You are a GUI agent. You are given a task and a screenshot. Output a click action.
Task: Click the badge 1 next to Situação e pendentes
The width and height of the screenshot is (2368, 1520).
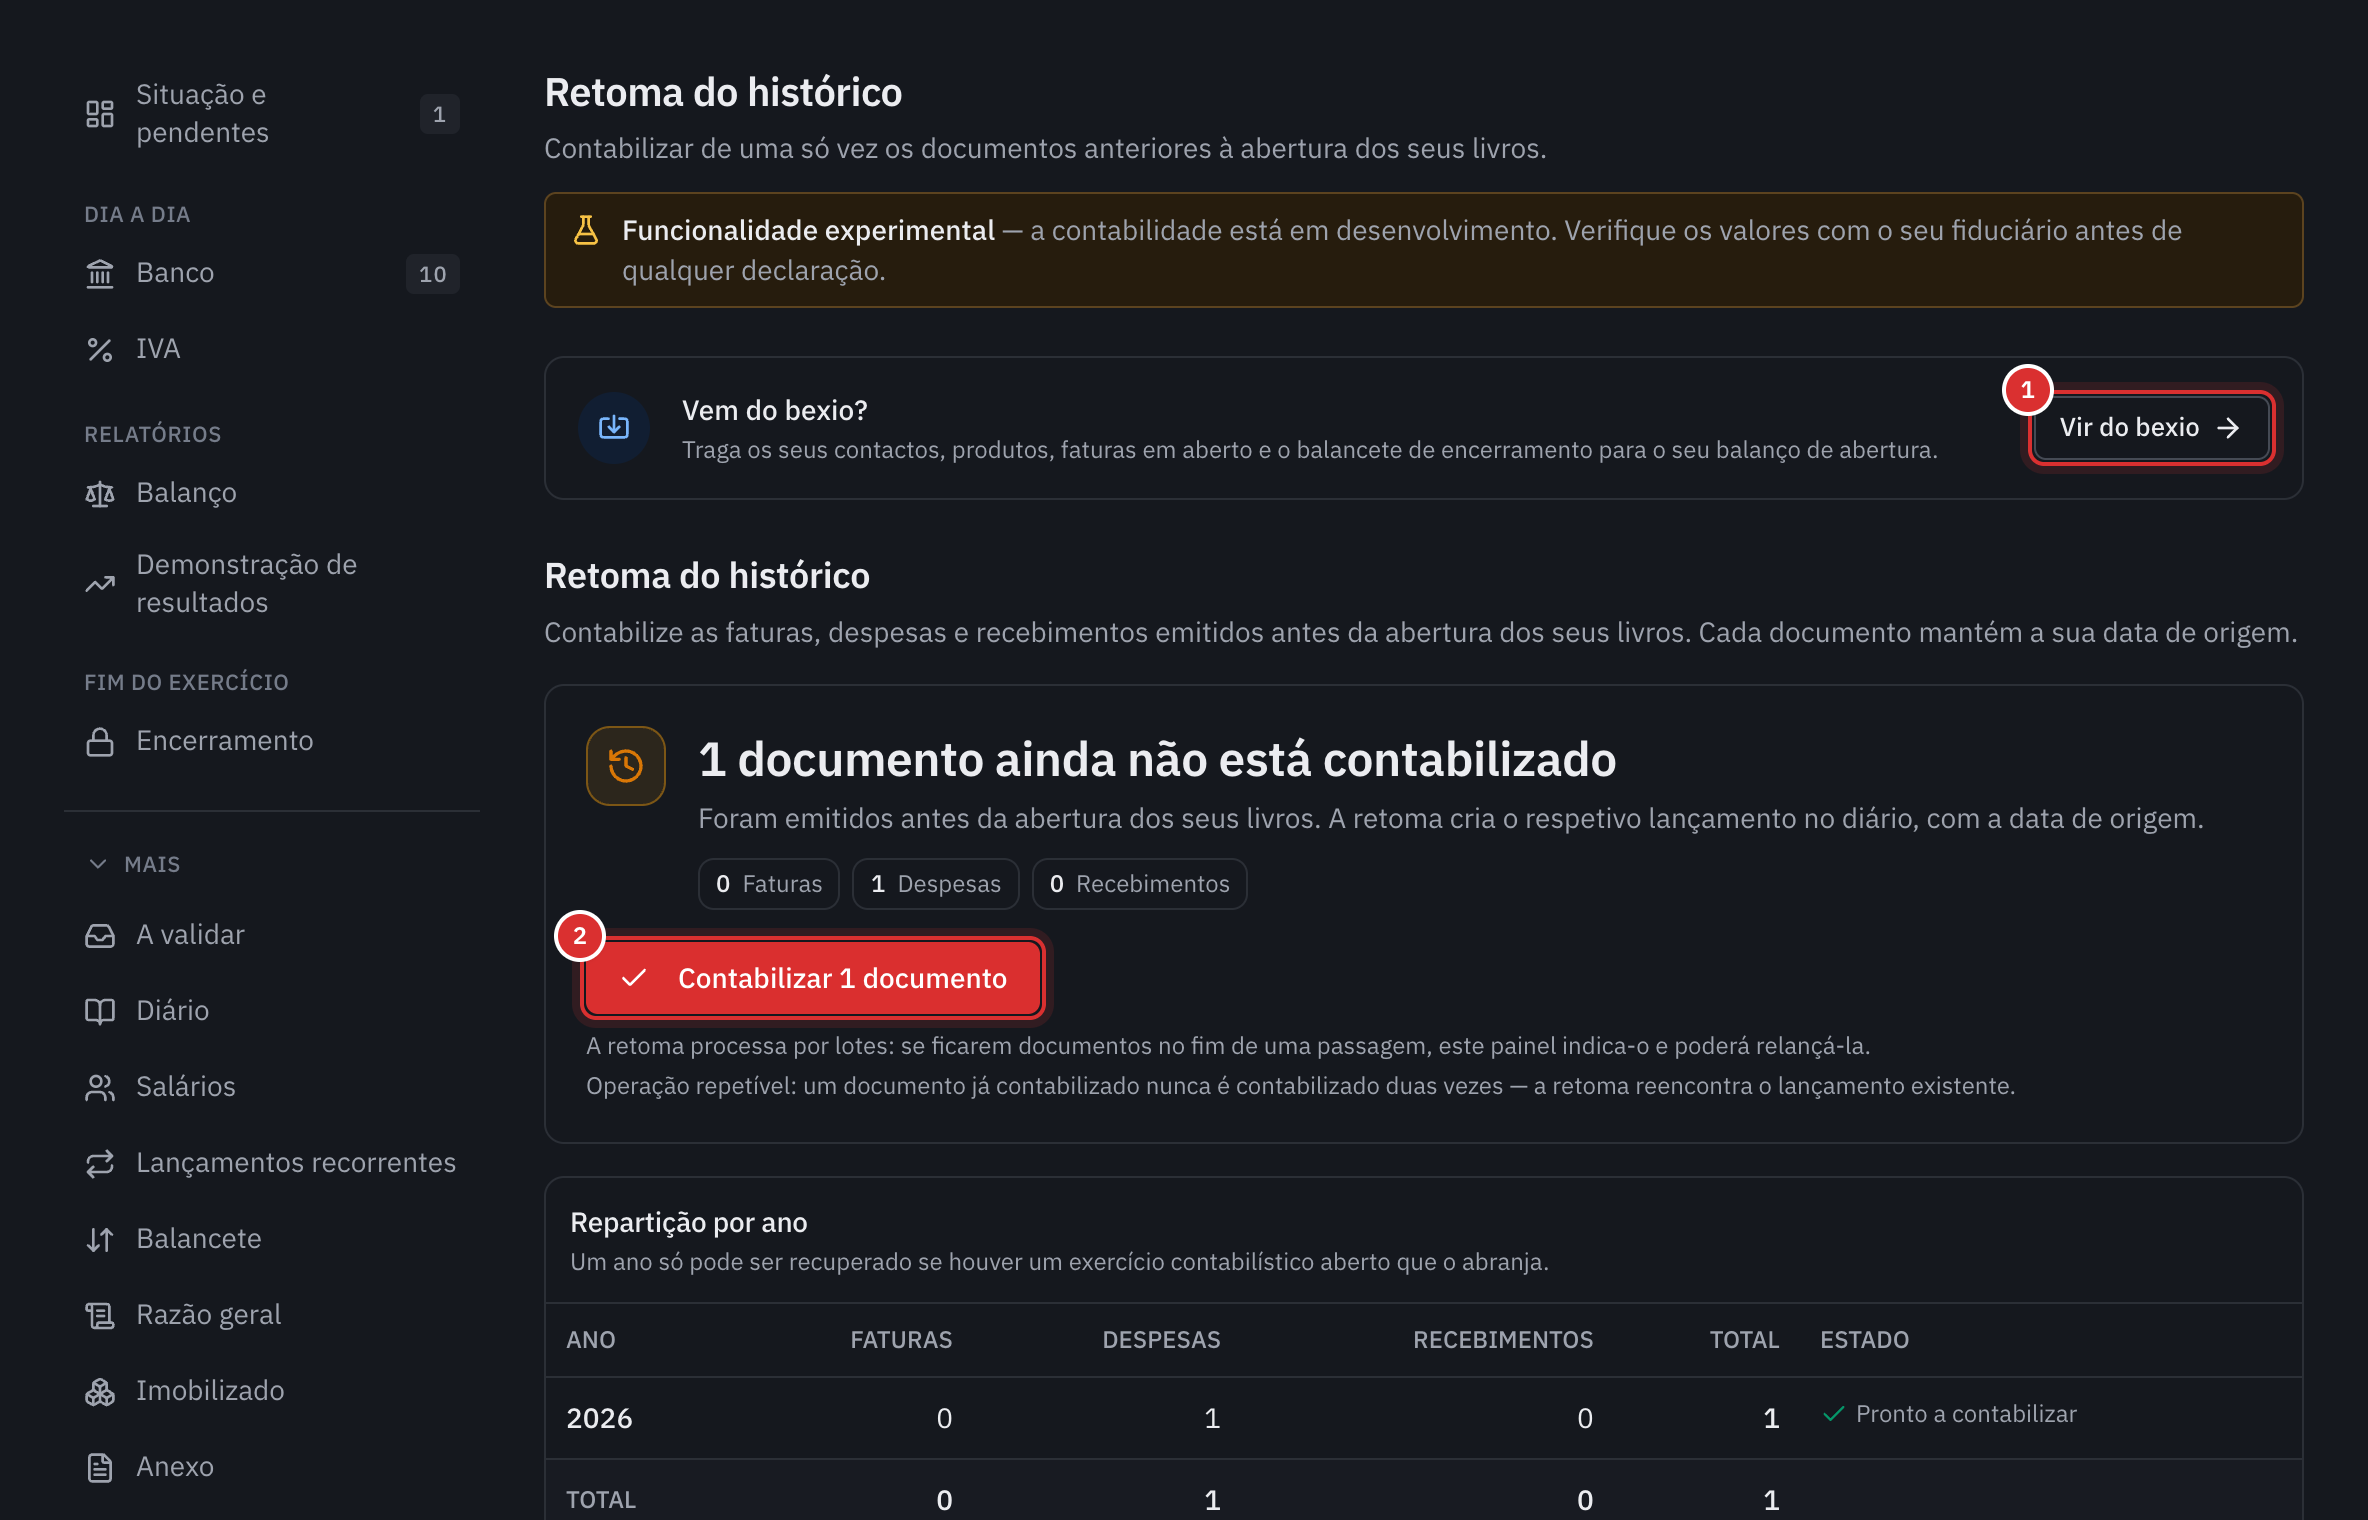tap(439, 115)
